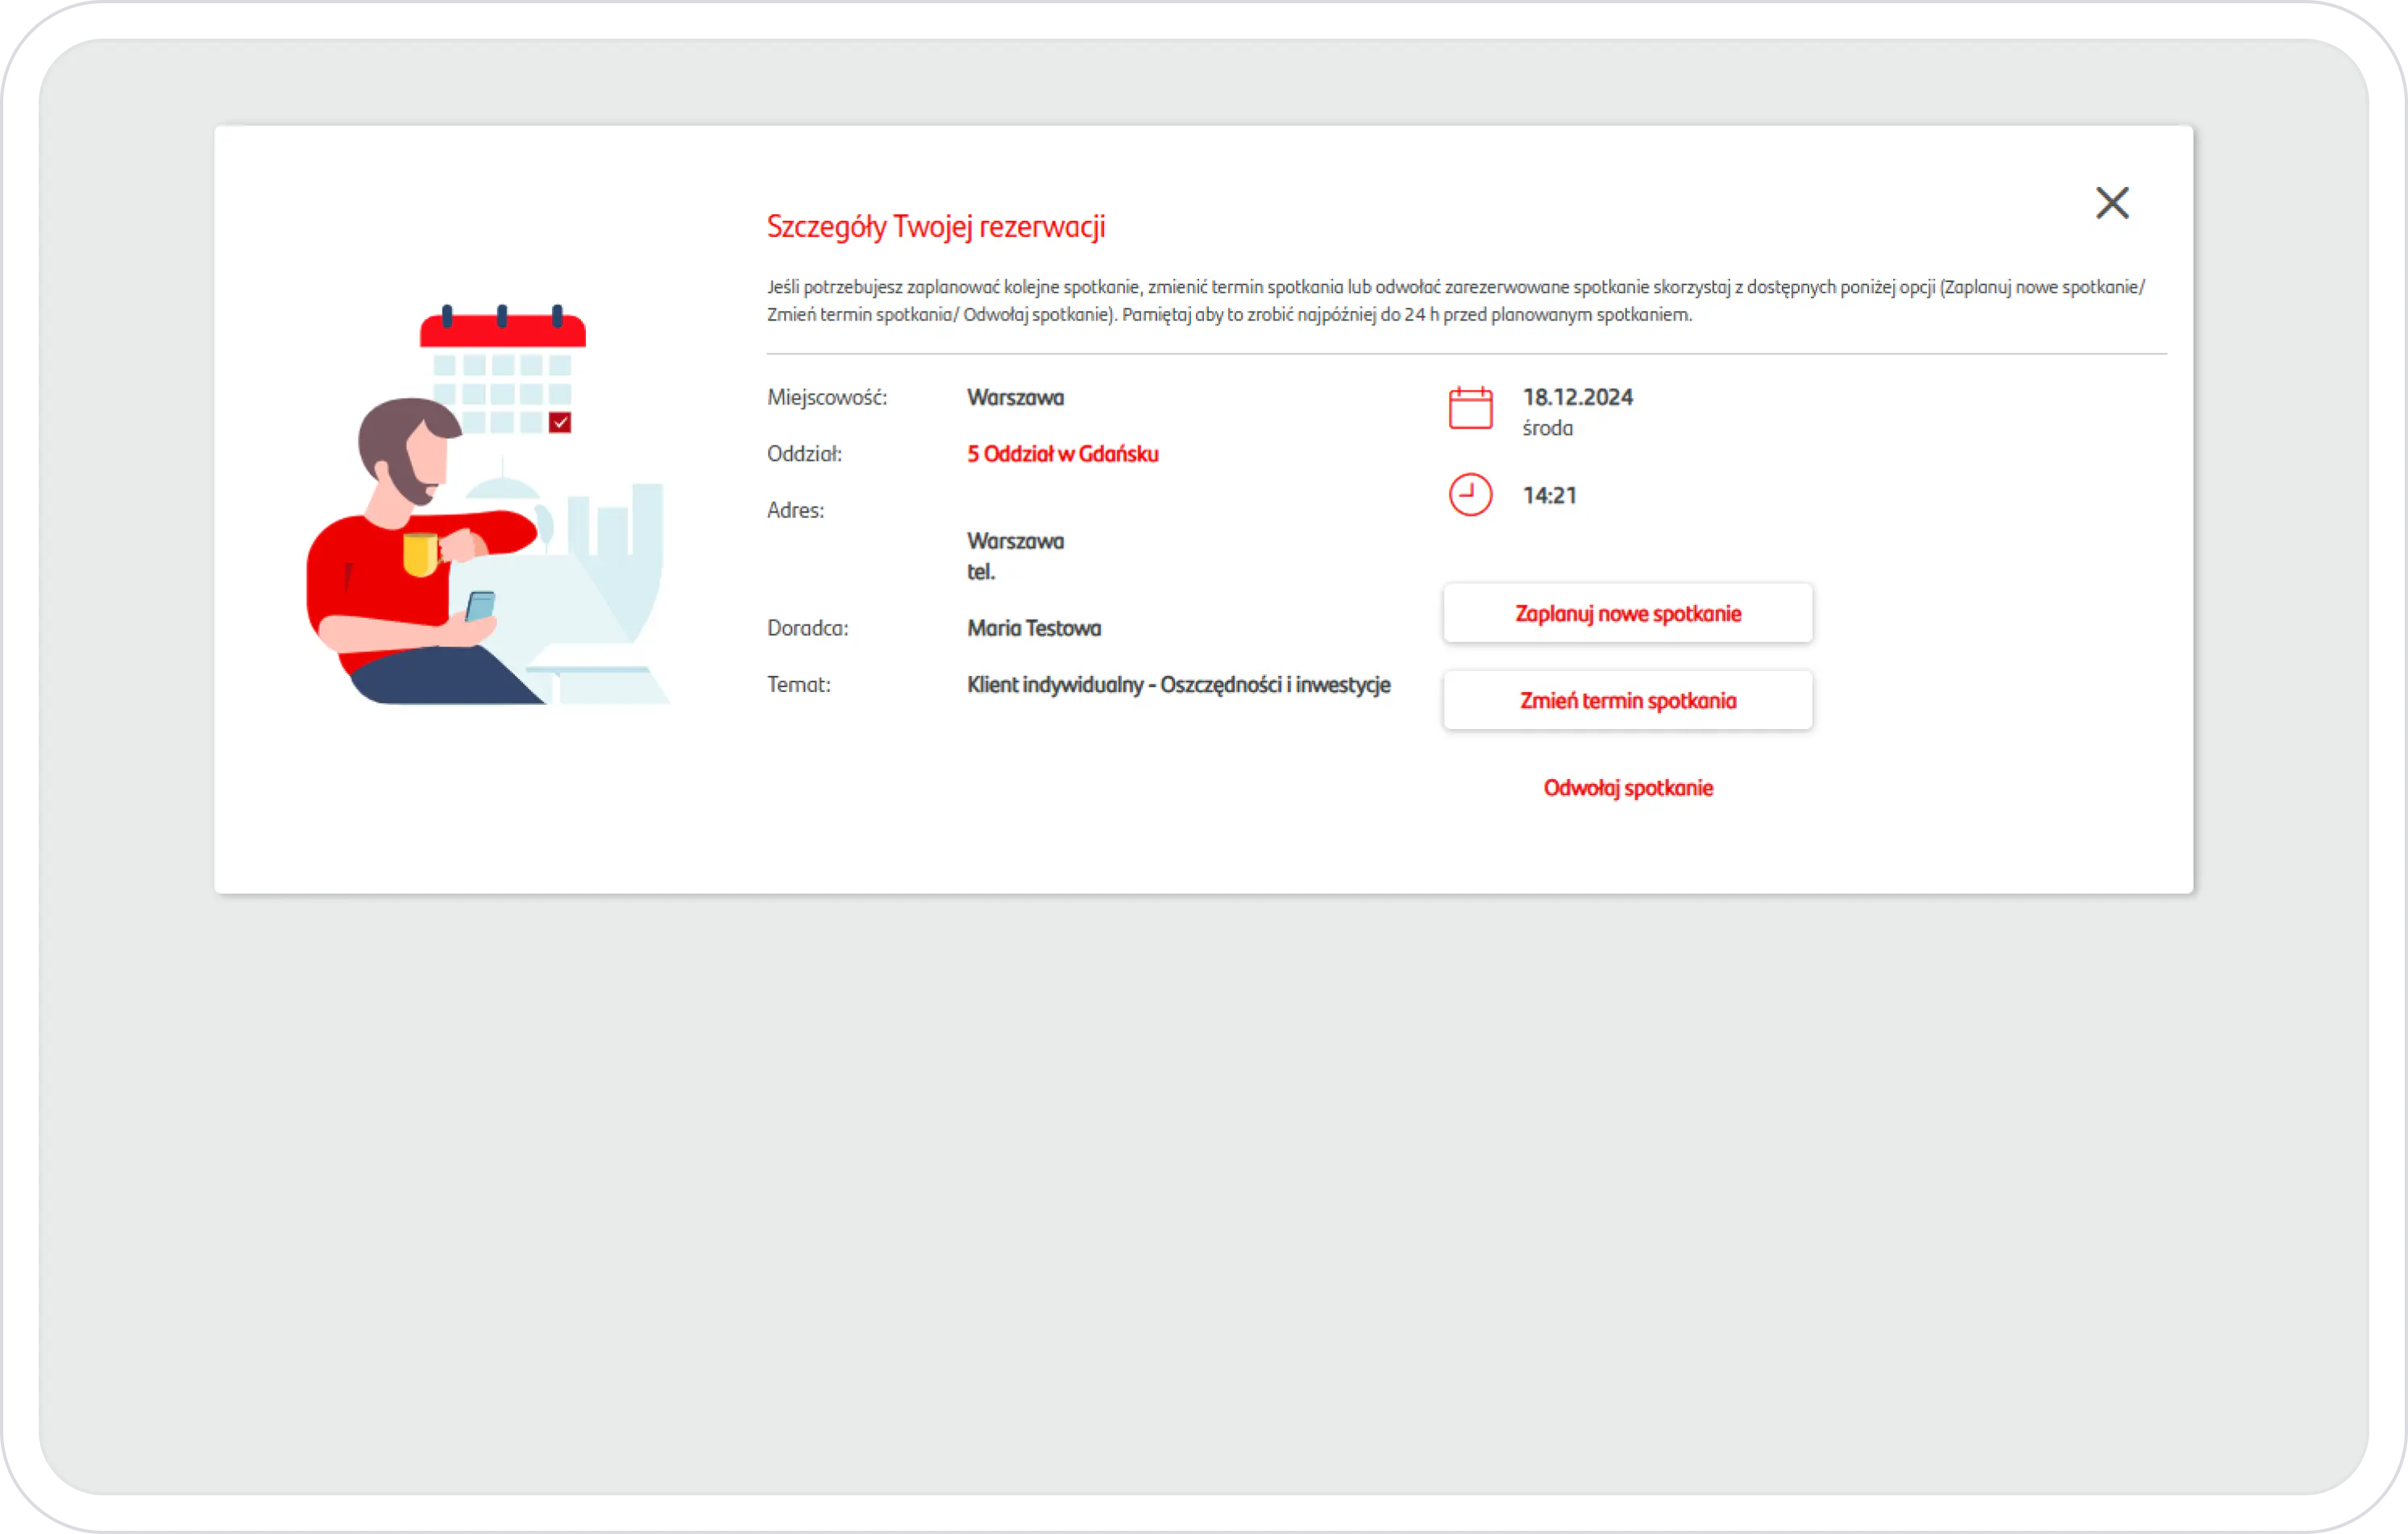Click the clock icon beside 14:21

[x=1470, y=495]
